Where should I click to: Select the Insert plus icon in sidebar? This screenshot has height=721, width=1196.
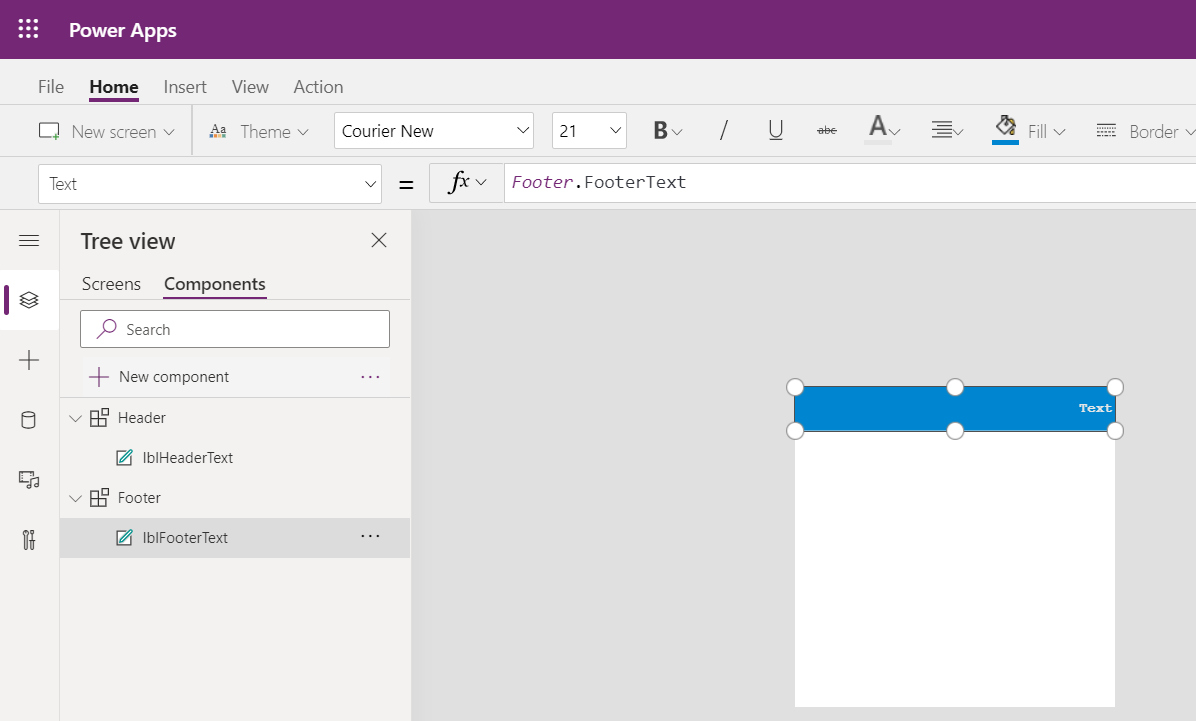tap(30, 360)
